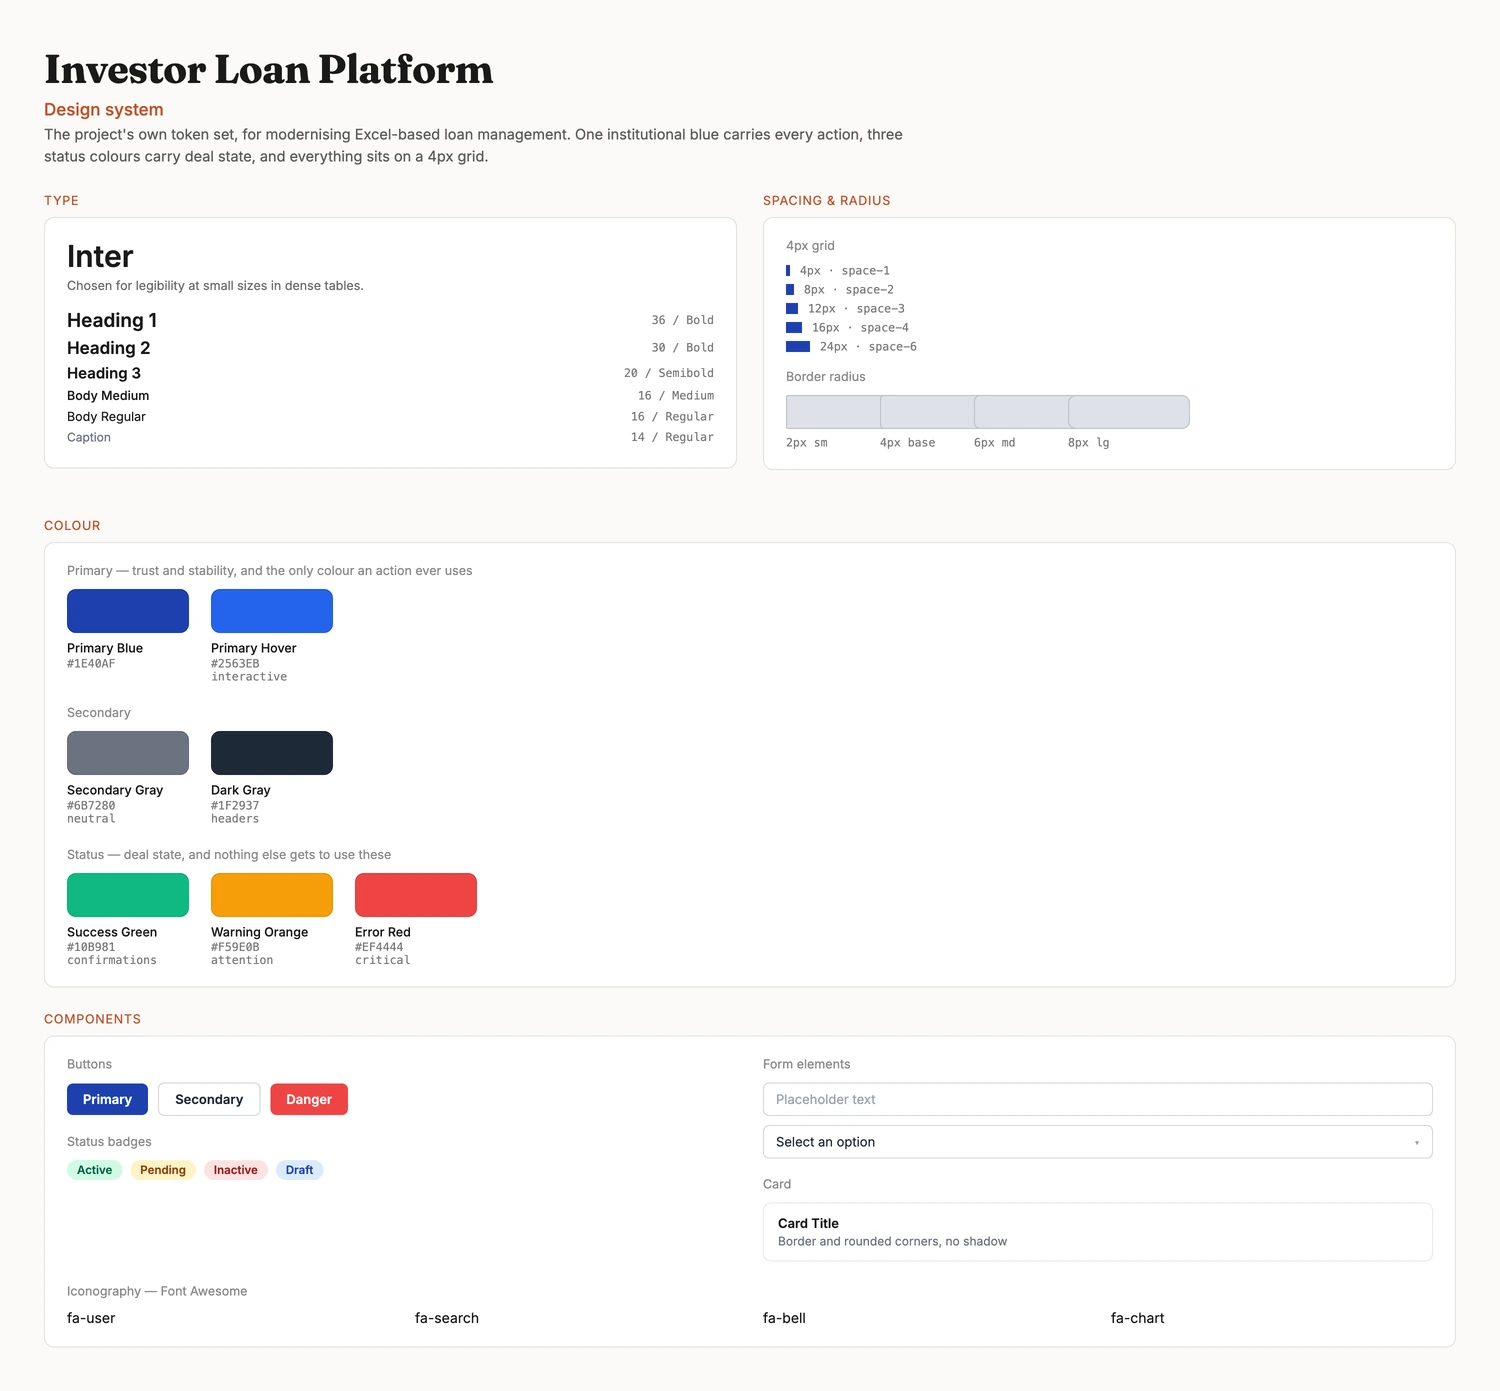Click the Active status badge

[95, 1170]
